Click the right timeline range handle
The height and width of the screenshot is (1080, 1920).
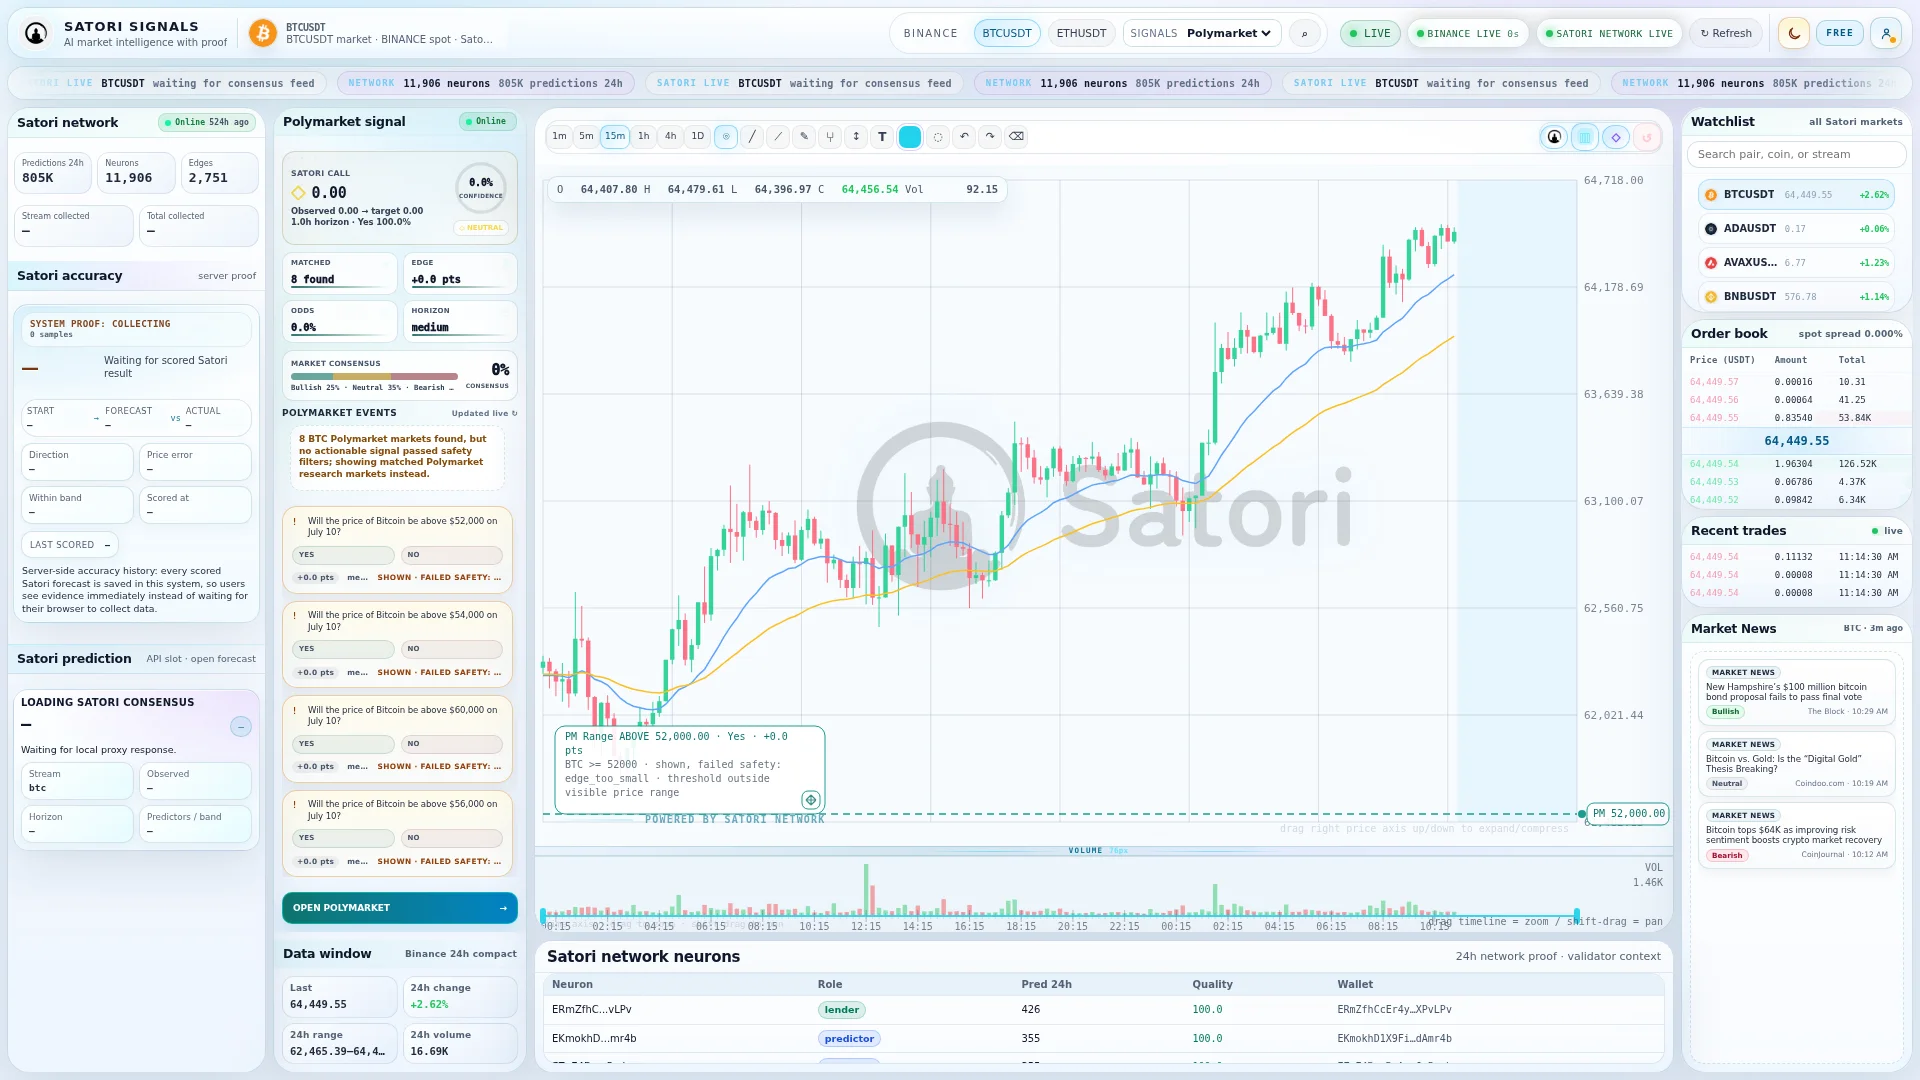tap(1577, 915)
